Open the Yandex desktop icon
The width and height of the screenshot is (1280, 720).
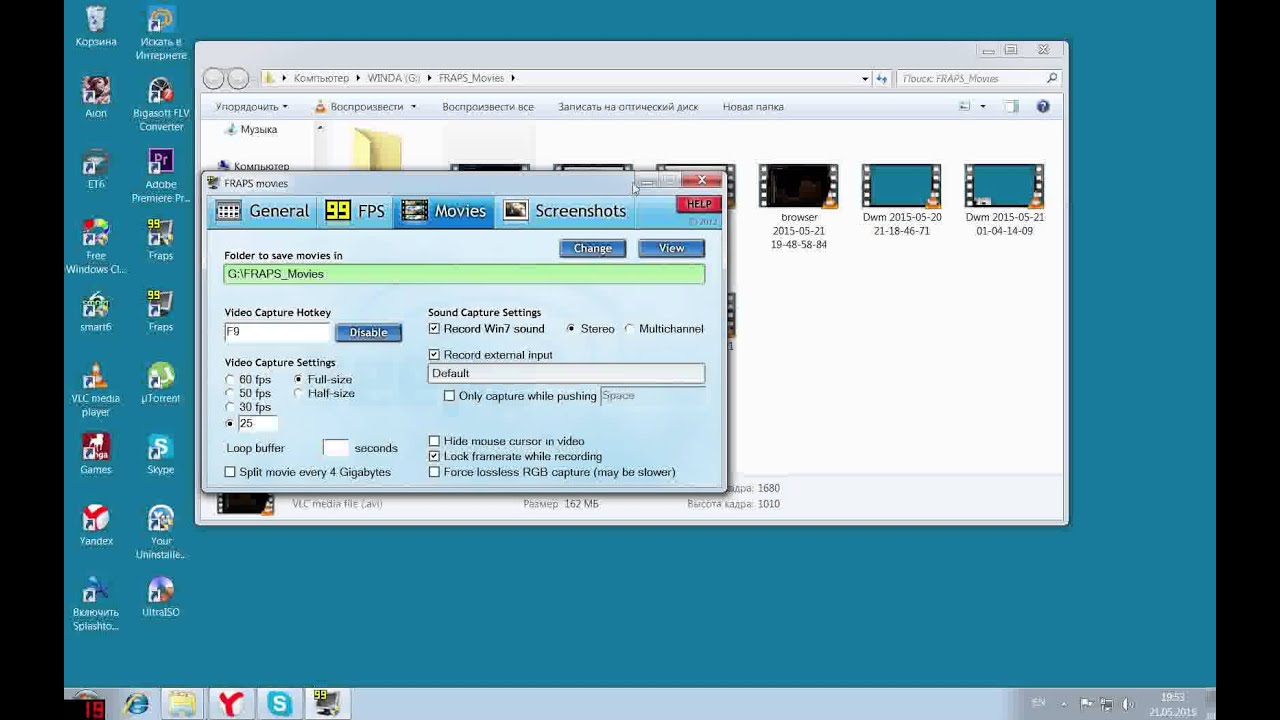point(96,525)
